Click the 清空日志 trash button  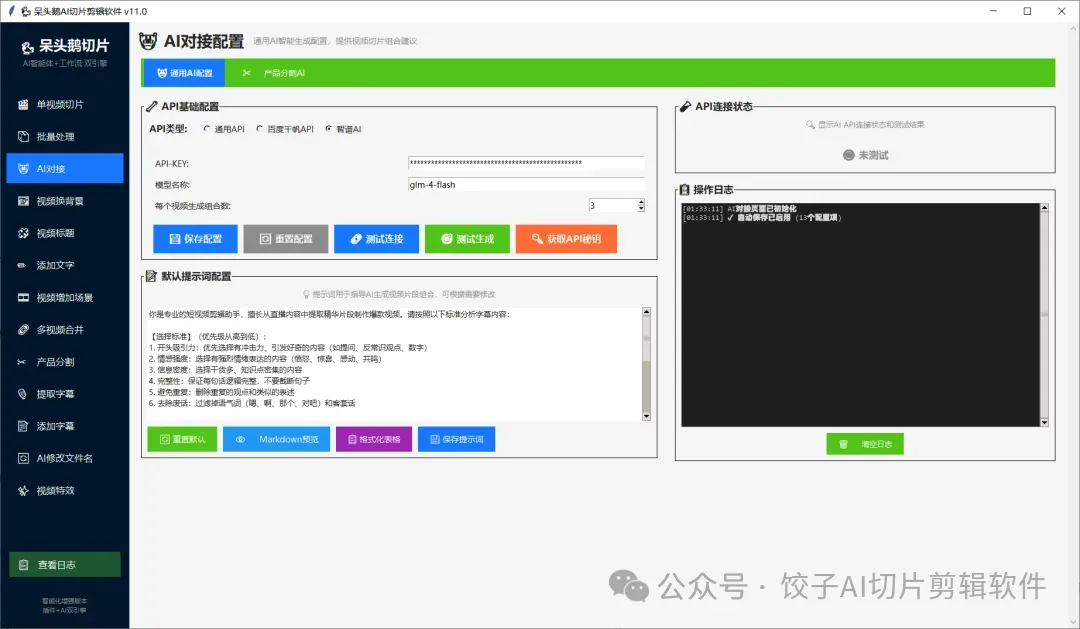pos(865,444)
